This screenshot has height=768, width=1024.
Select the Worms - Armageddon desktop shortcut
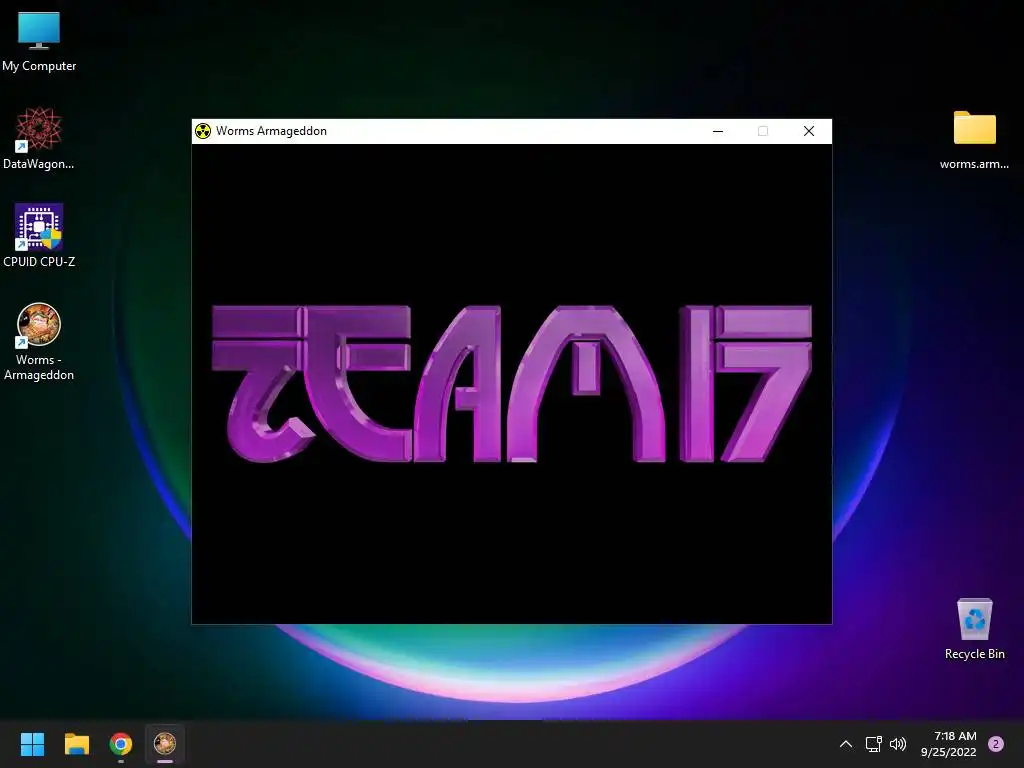39,342
